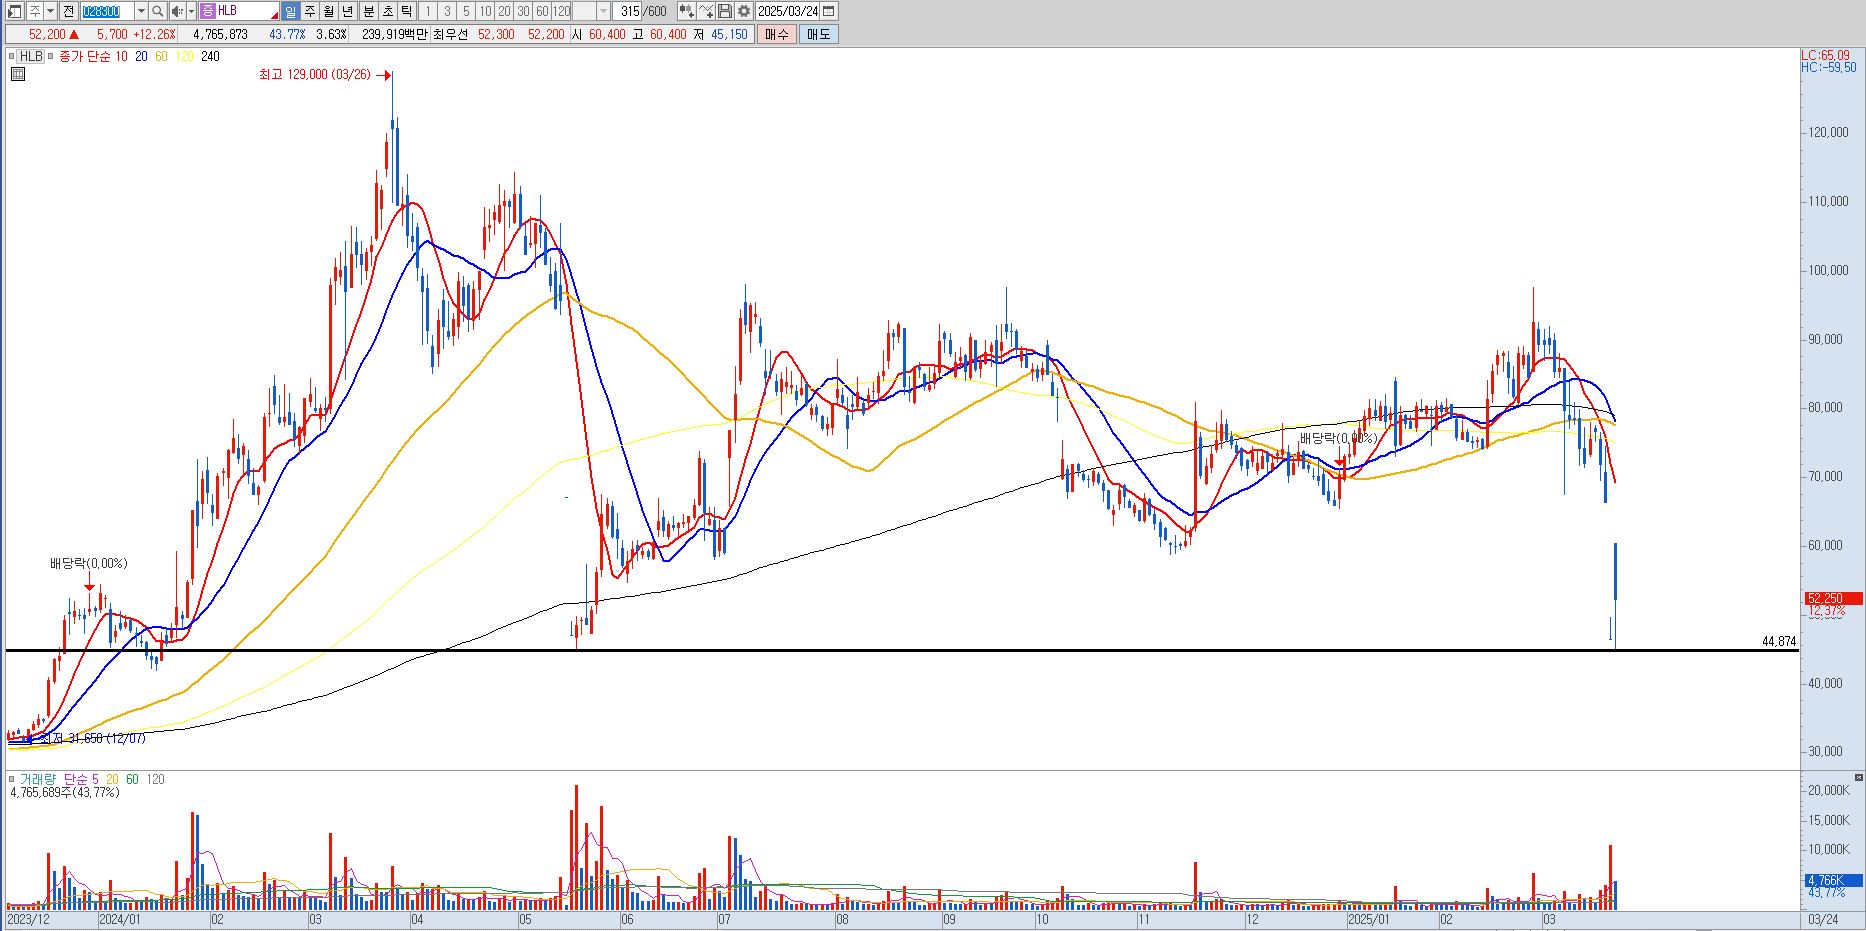Click the save floppy disk icon

pyautogui.click(x=725, y=11)
